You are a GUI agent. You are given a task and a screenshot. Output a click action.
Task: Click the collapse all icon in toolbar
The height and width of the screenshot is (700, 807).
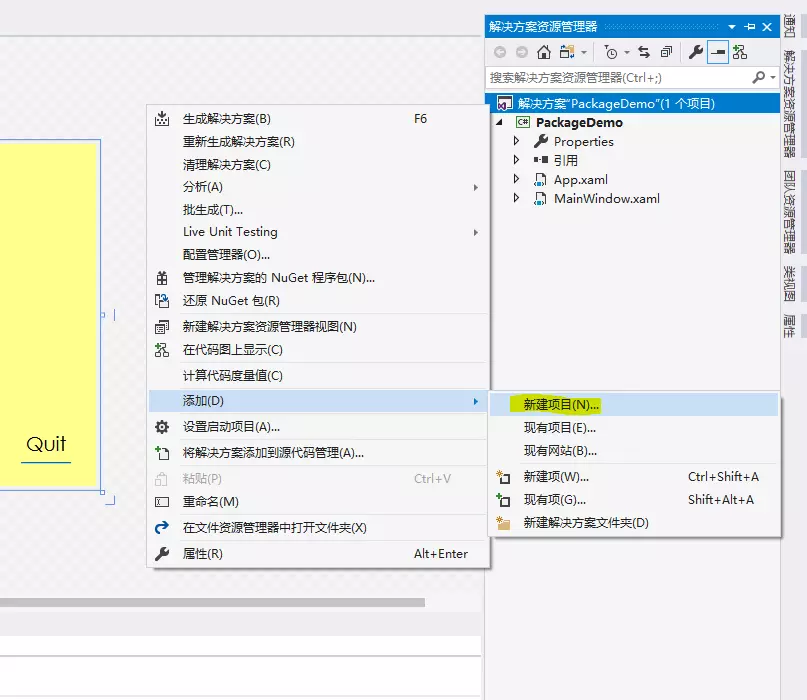point(666,52)
